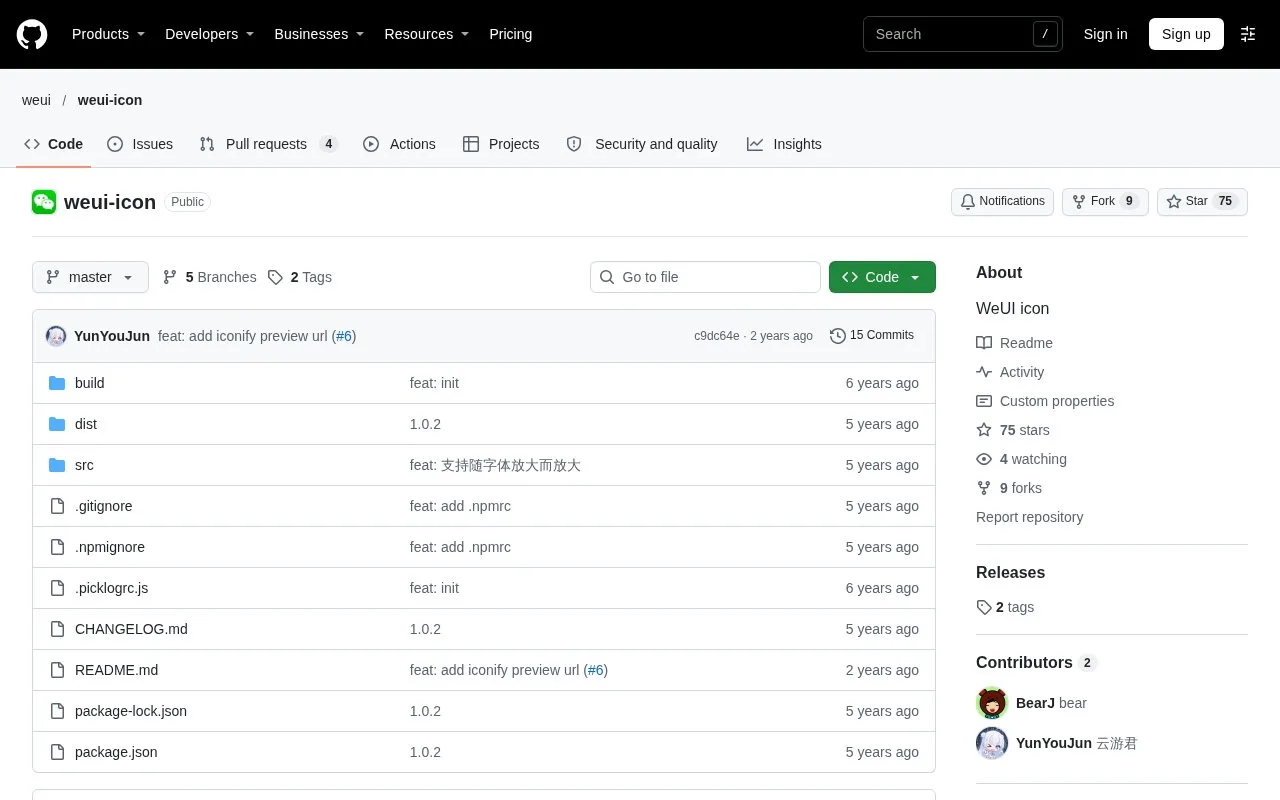1280x800 pixels.
Task: Click the build folder icon
Action: click(57, 383)
